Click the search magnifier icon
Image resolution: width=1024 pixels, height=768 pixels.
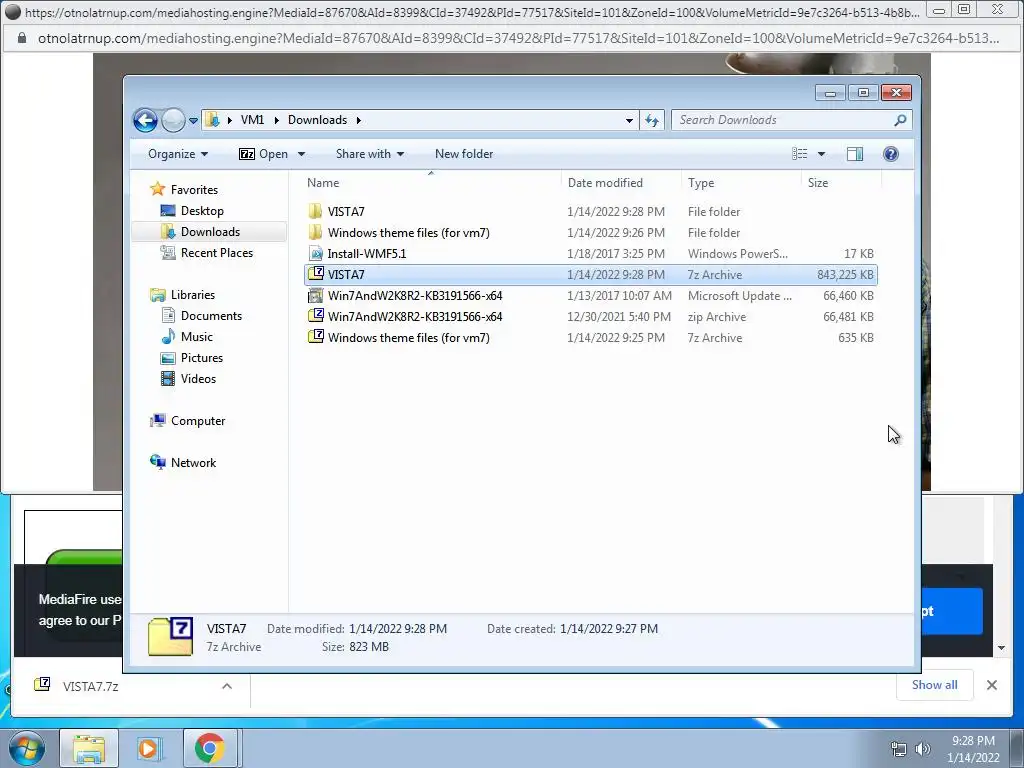tap(901, 120)
